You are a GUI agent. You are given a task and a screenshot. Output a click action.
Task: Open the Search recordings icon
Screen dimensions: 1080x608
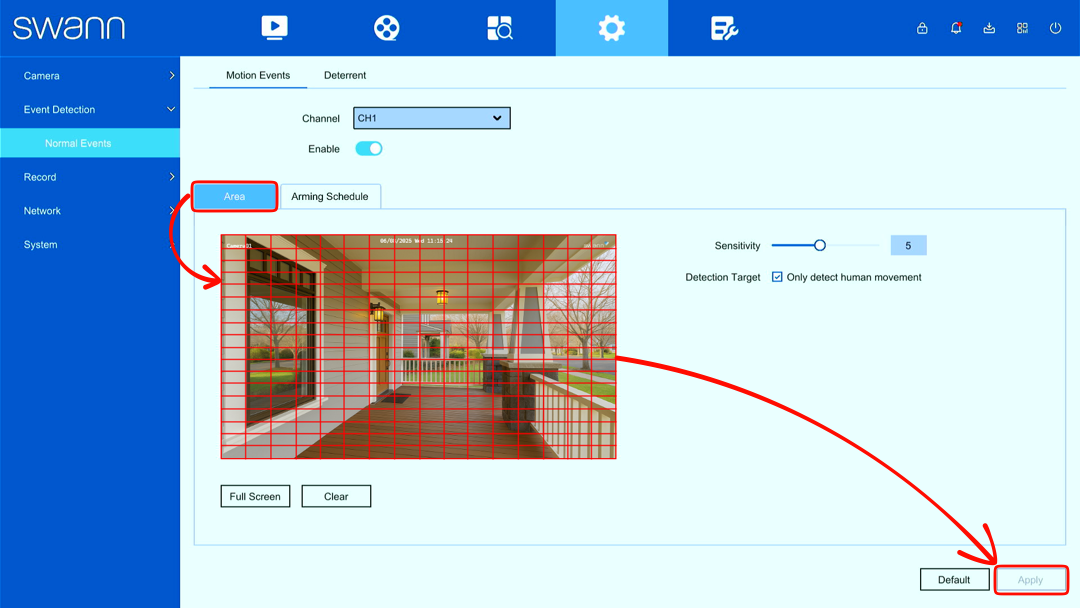(x=499, y=28)
